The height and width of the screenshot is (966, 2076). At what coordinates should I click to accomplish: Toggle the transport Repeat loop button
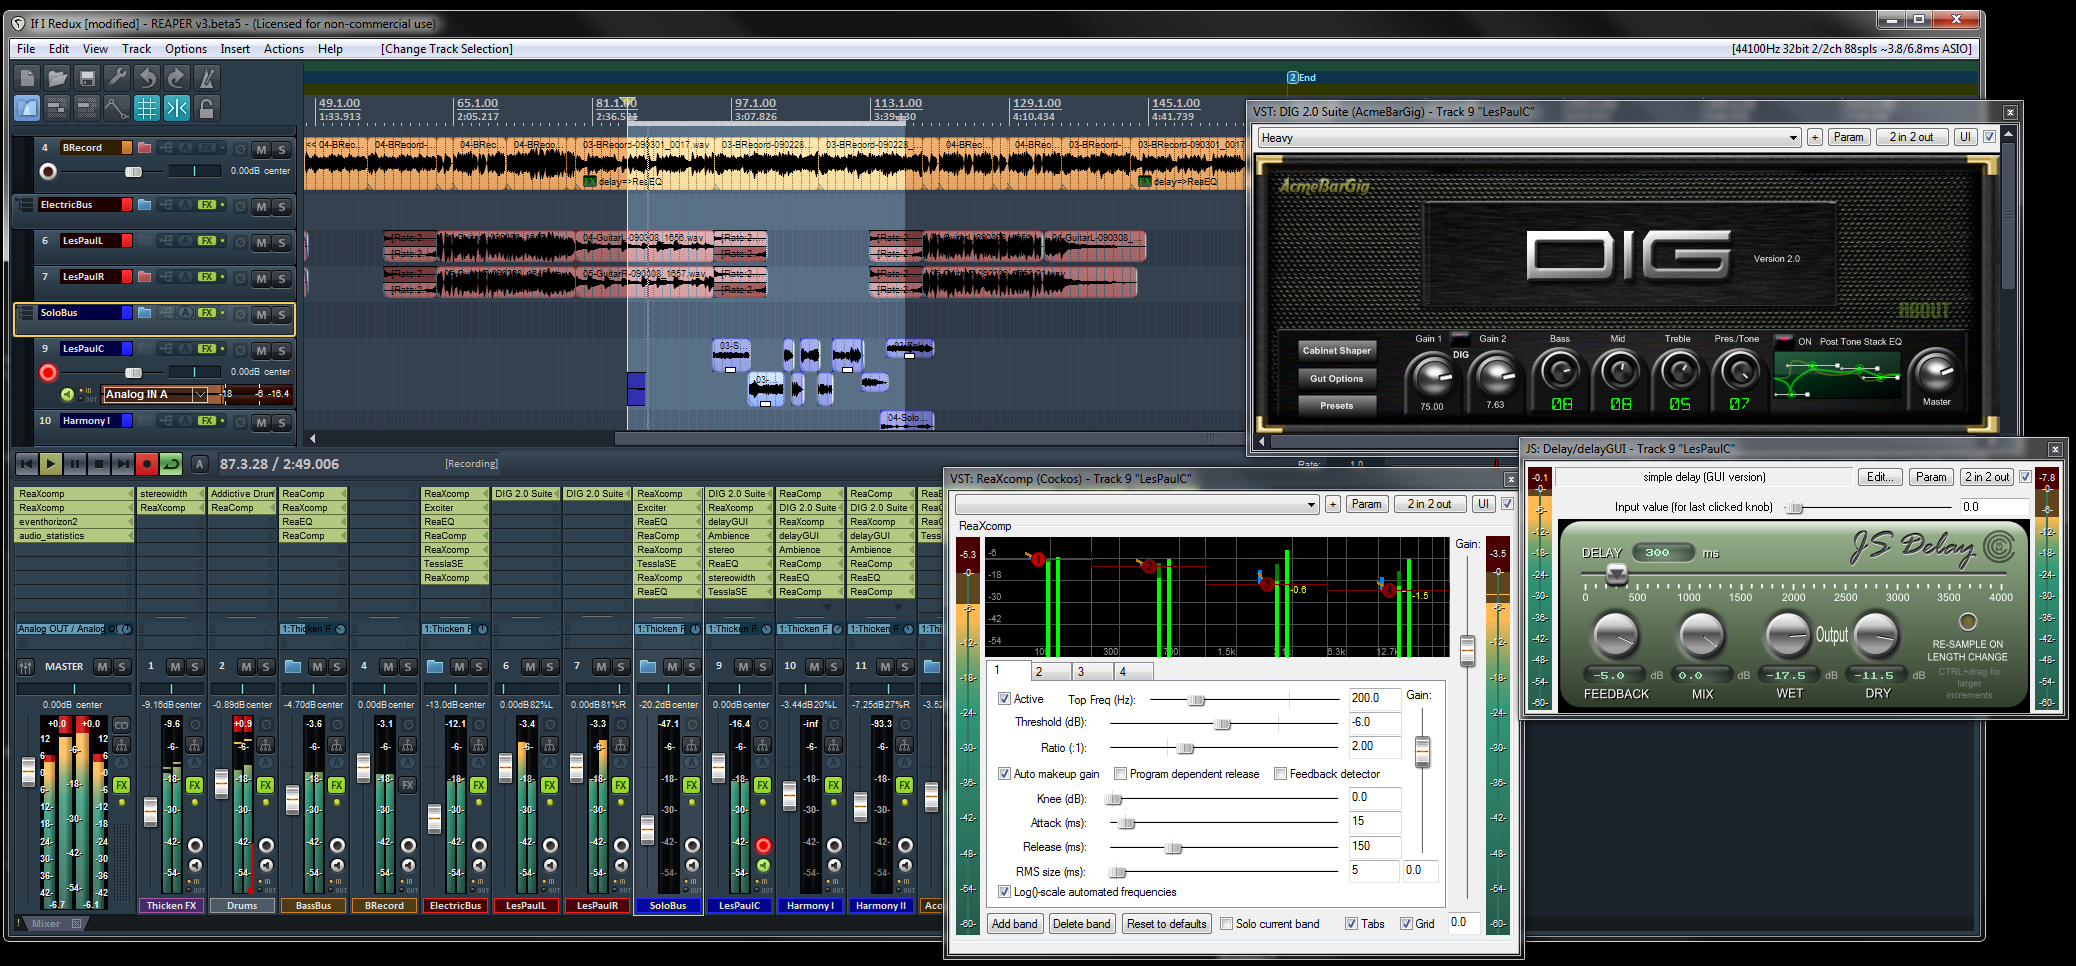[171, 464]
